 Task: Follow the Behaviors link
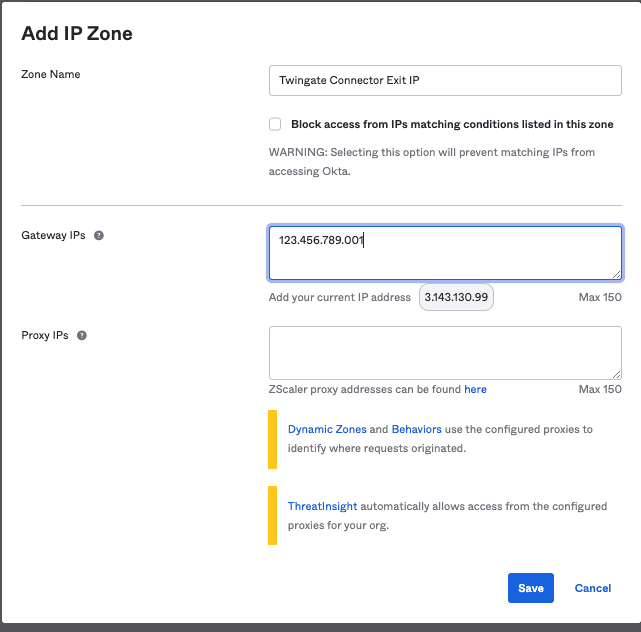(416, 429)
